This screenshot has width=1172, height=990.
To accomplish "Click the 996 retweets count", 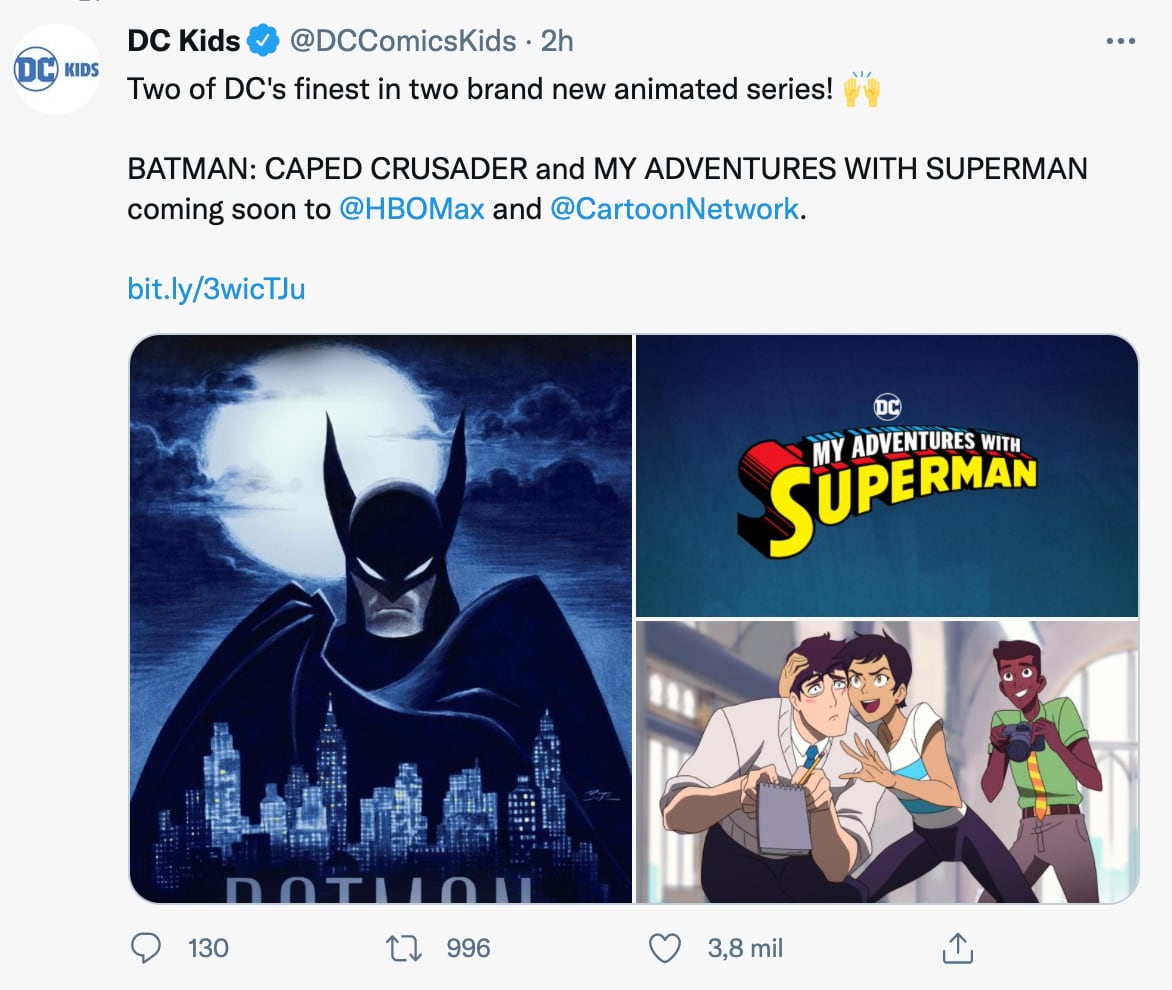I will click(468, 948).
